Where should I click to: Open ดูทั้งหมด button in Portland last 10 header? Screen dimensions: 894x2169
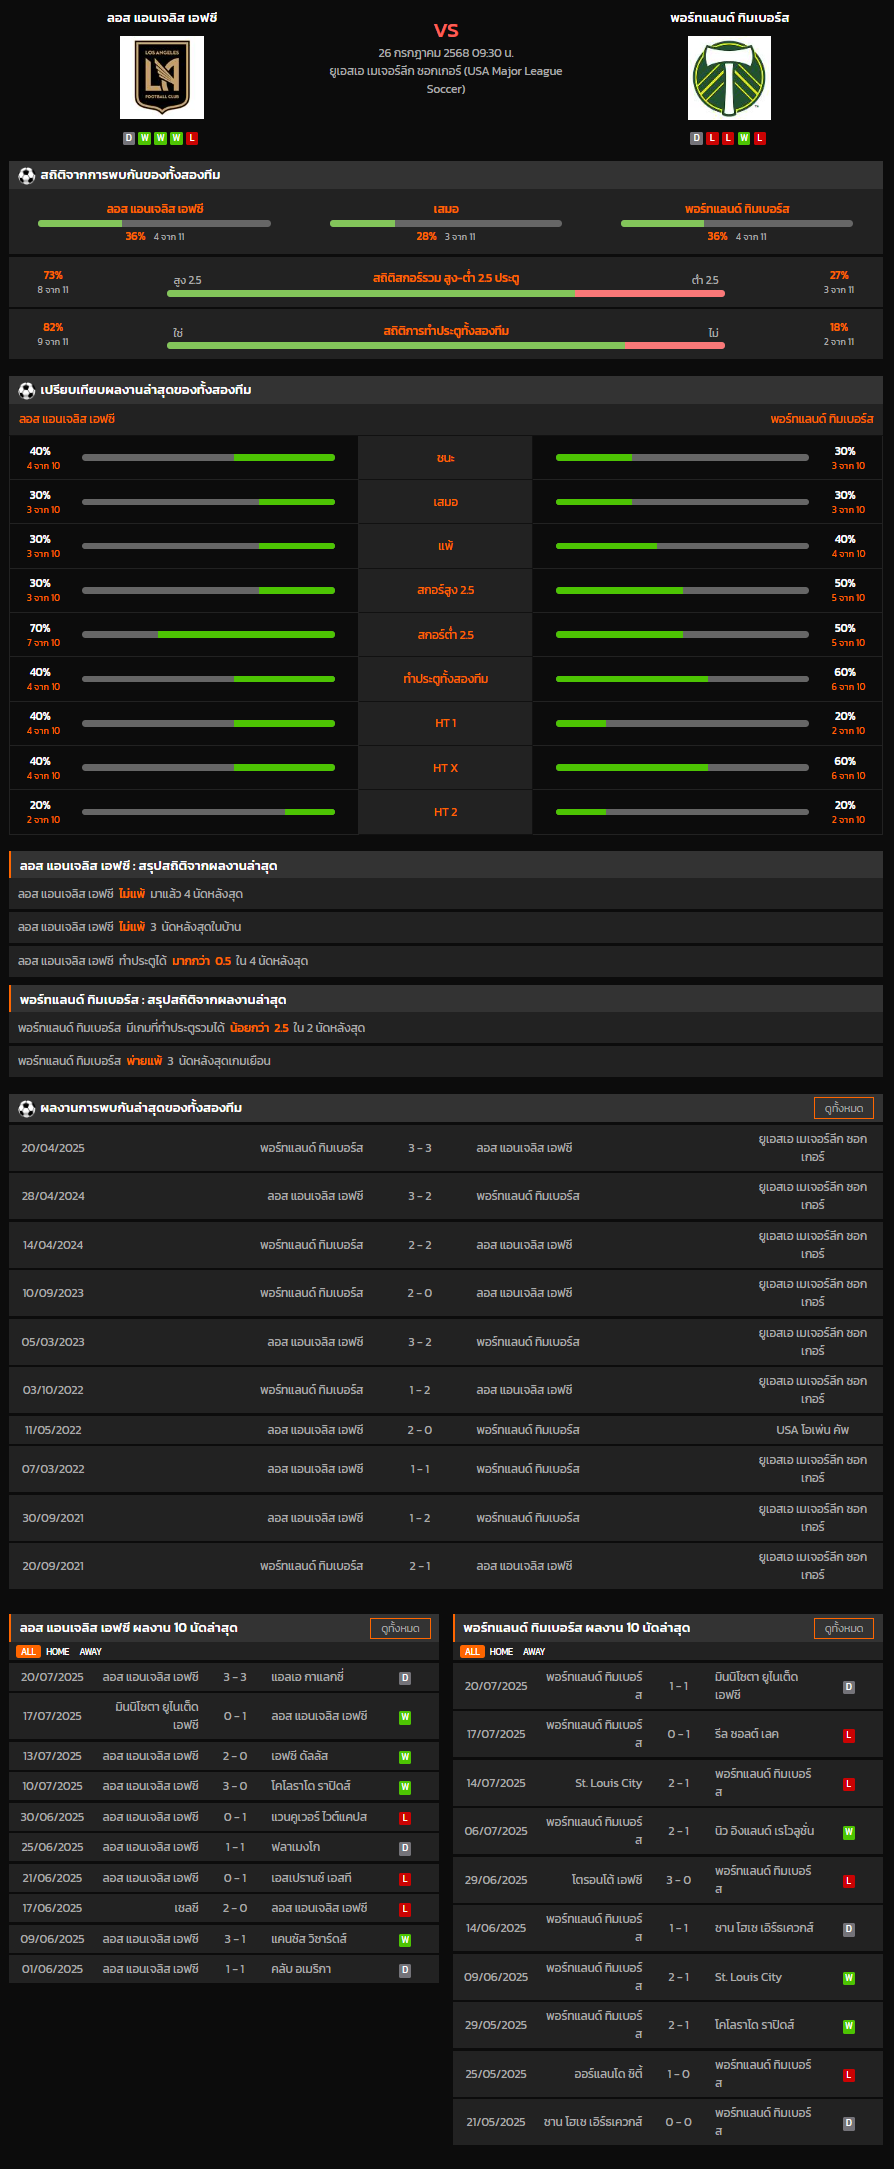pos(844,1628)
